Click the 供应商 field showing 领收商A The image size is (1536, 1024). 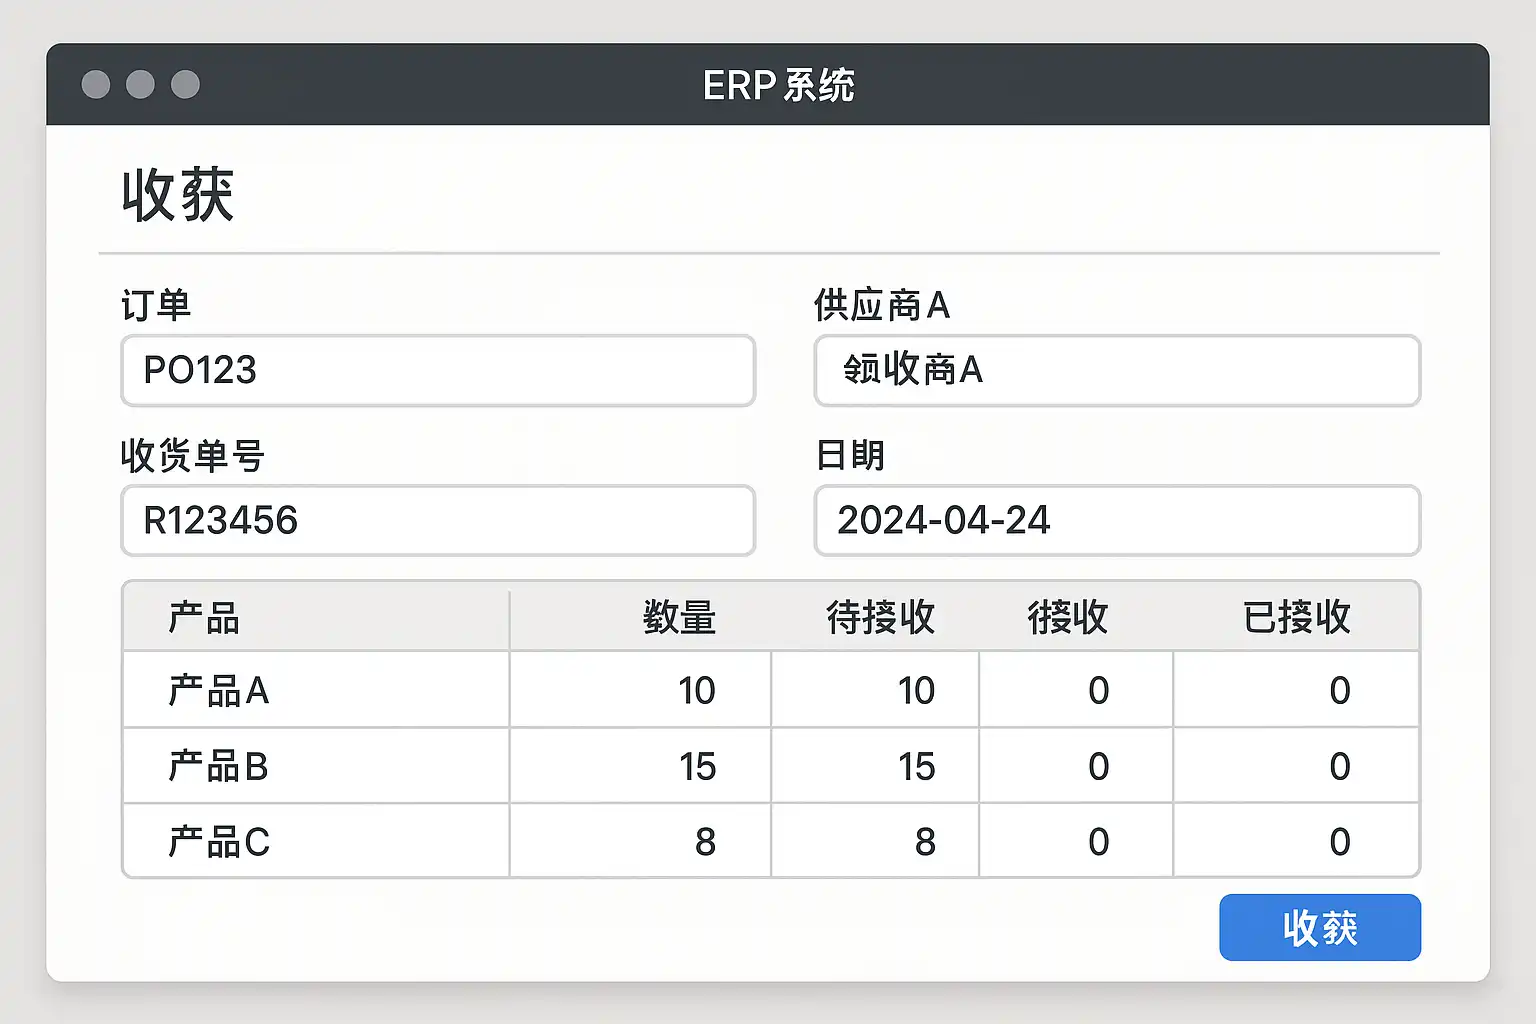1116,371
